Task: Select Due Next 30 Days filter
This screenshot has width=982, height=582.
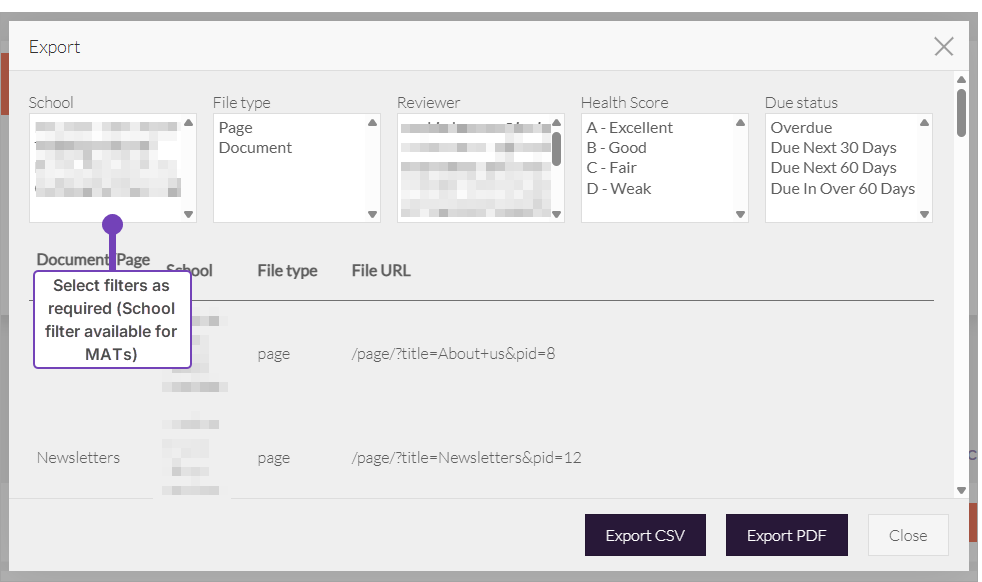Action: (x=833, y=147)
